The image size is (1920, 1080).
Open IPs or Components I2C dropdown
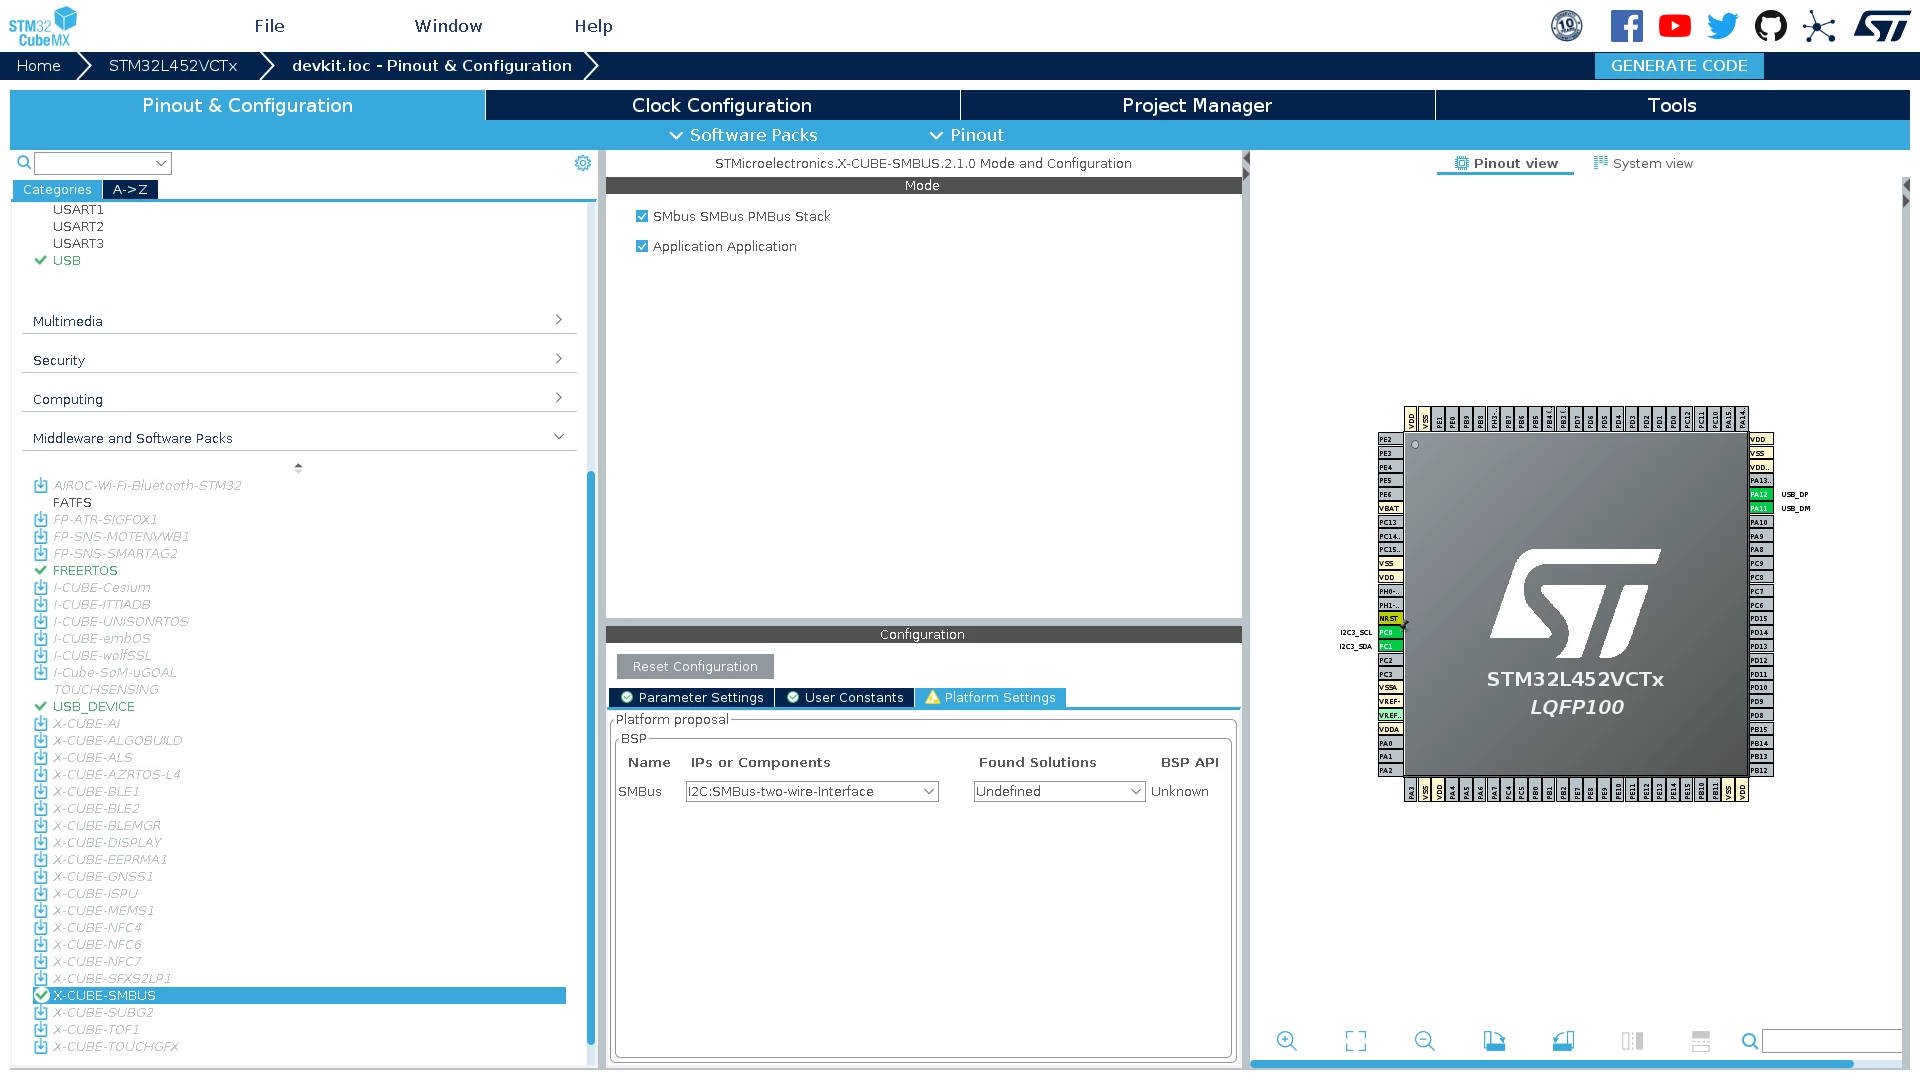point(812,791)
